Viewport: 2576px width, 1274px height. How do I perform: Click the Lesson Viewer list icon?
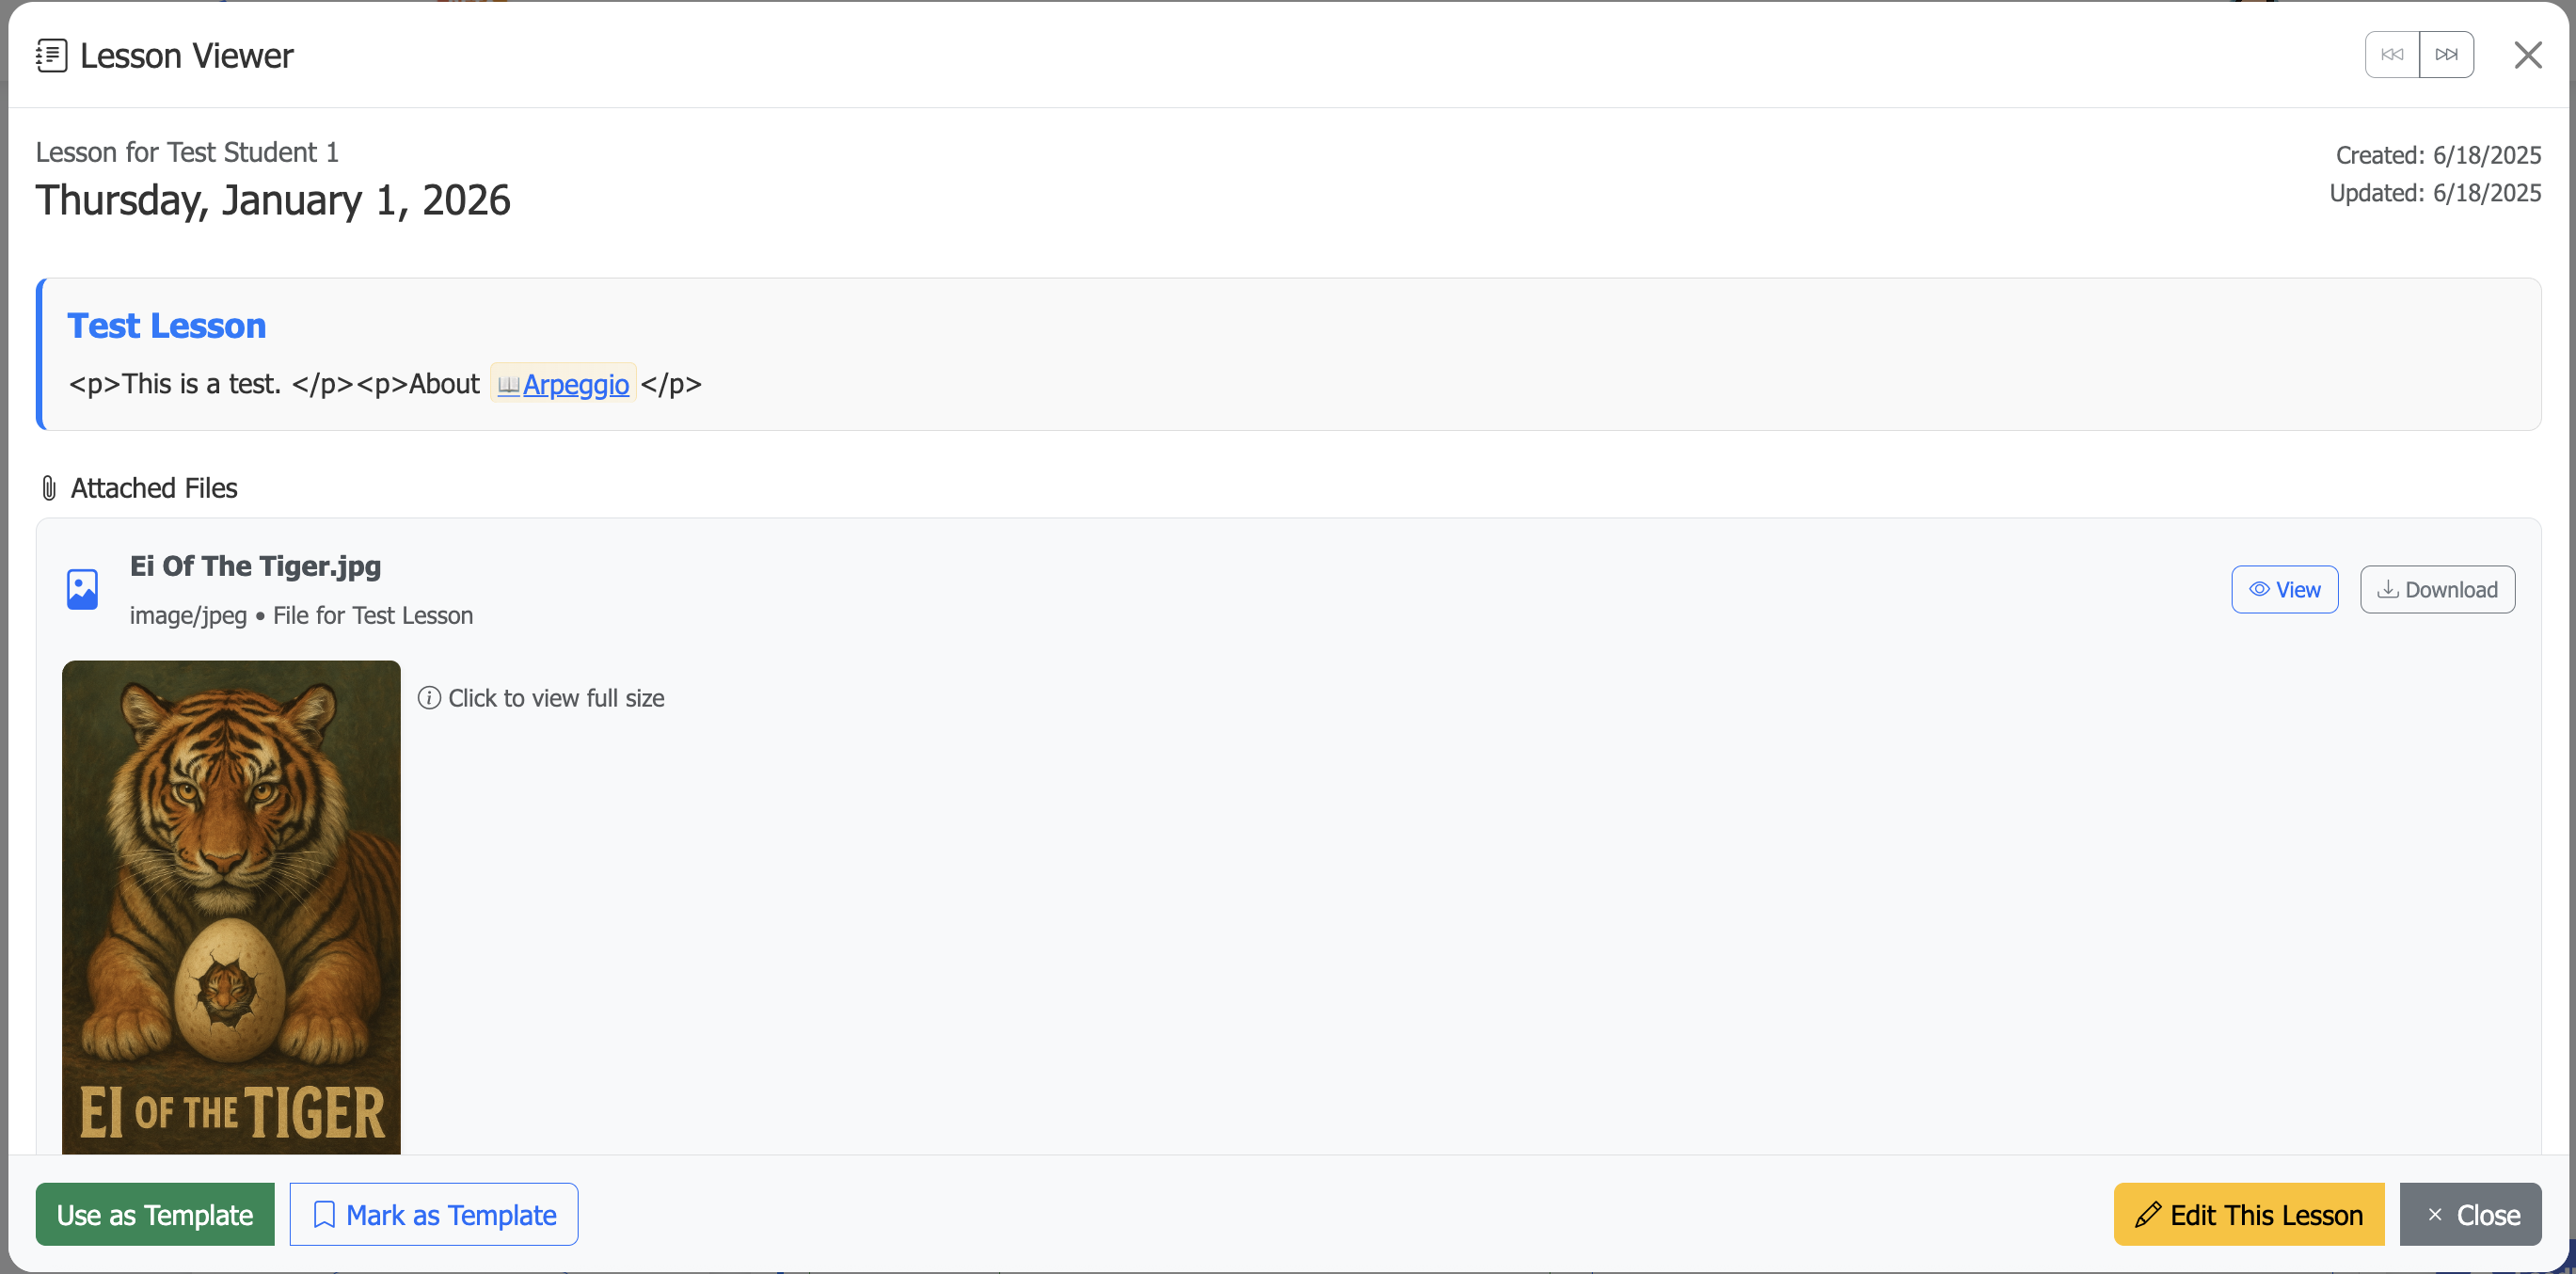point(51,55)
